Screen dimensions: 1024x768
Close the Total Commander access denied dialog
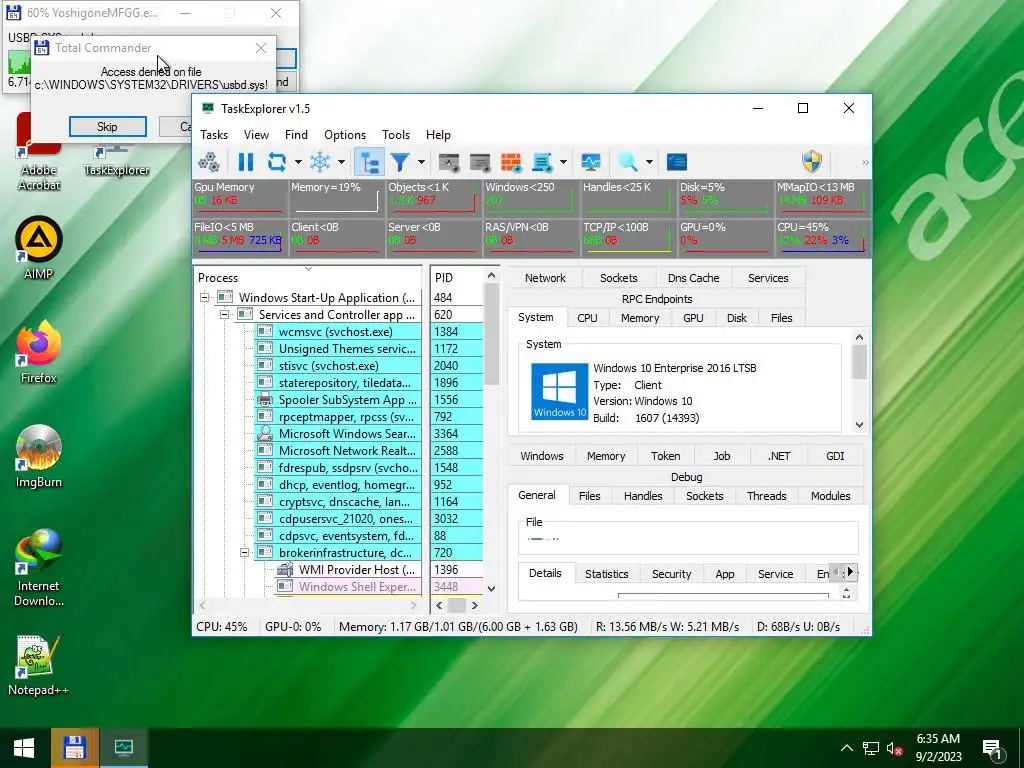pyautogui.click(x=261, y=48)
